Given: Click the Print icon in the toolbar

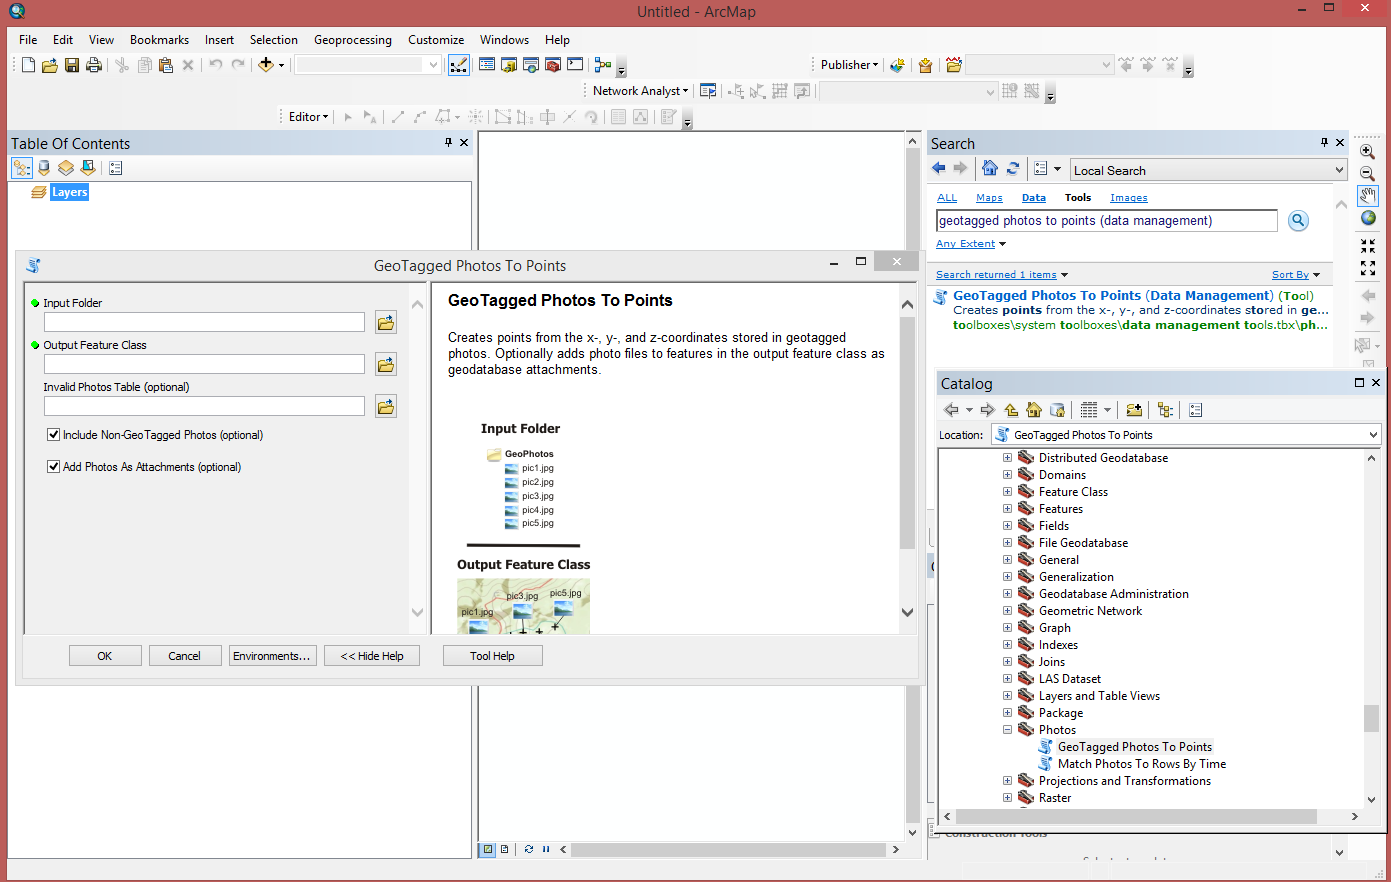Looking at the screenshot, I should (94, 65).
